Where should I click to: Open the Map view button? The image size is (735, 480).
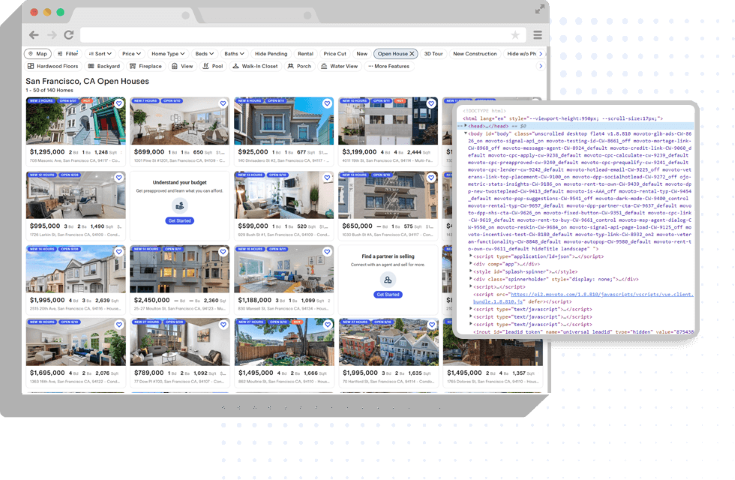(x=38, y=54)
